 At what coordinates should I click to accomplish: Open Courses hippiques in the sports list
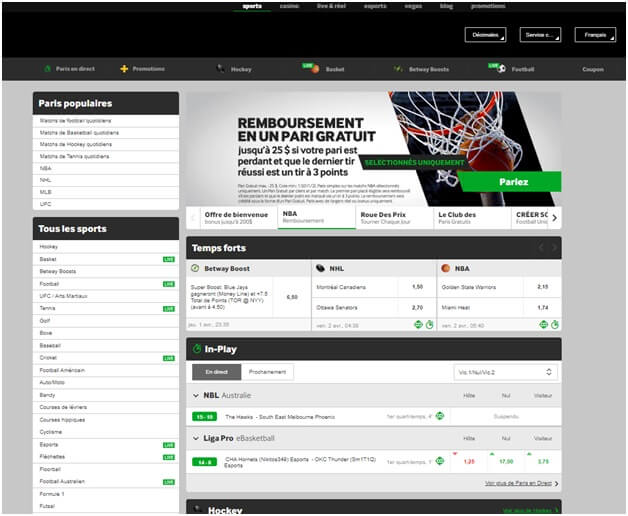(106, 420)
